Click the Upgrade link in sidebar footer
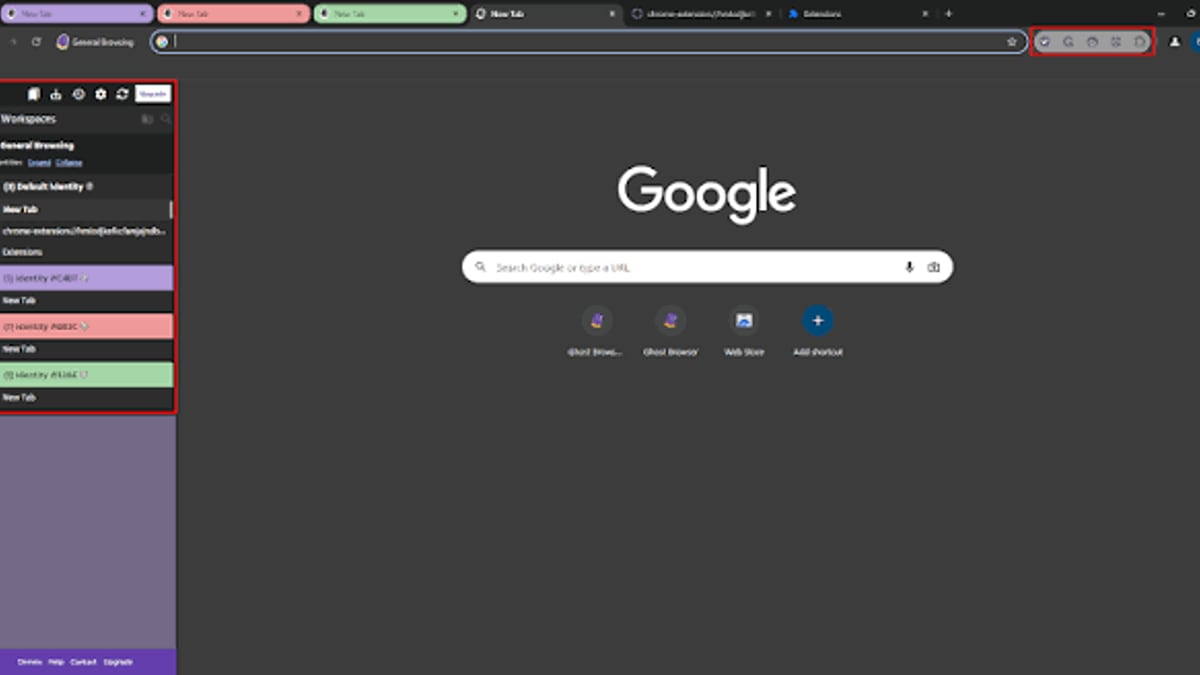This screenshot has height=675, width=1200. 117,662
